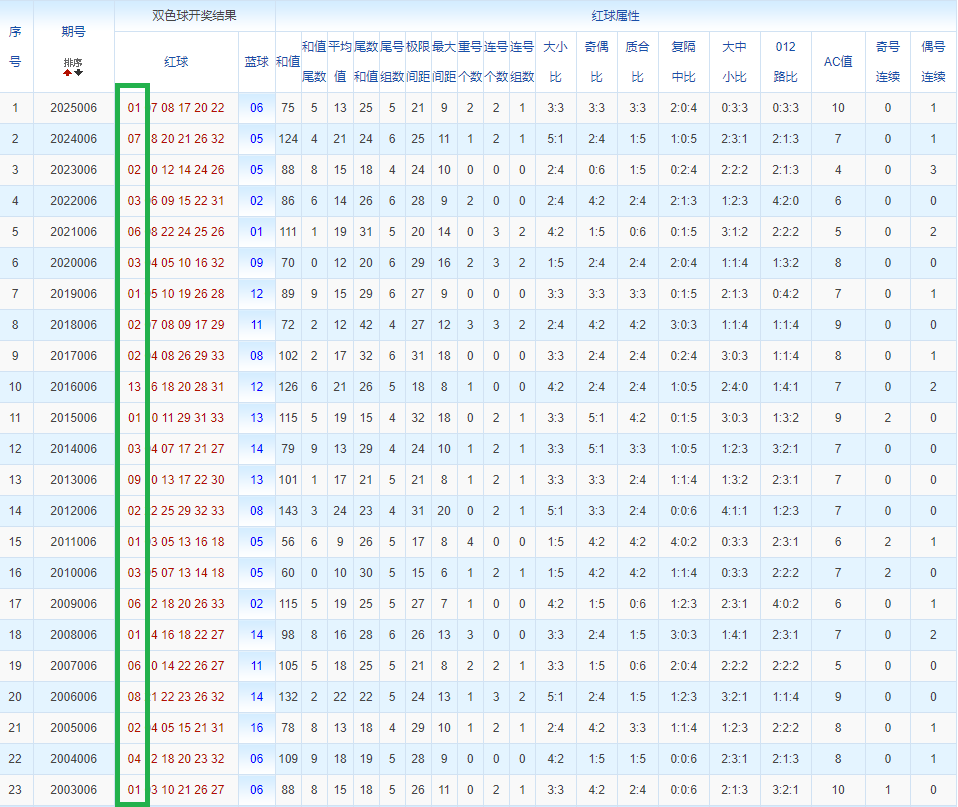
Task: Select period 2005006 cell
Action: tap(73, 728)
